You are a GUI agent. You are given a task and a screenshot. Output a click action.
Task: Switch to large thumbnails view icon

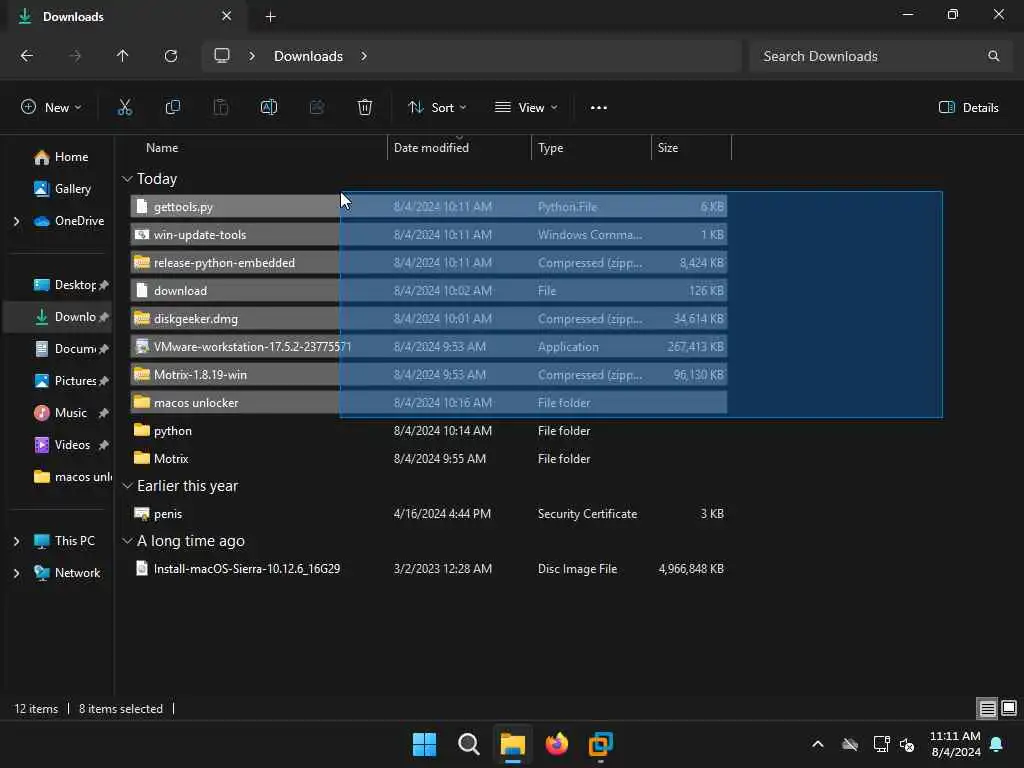click(1009, 709)
